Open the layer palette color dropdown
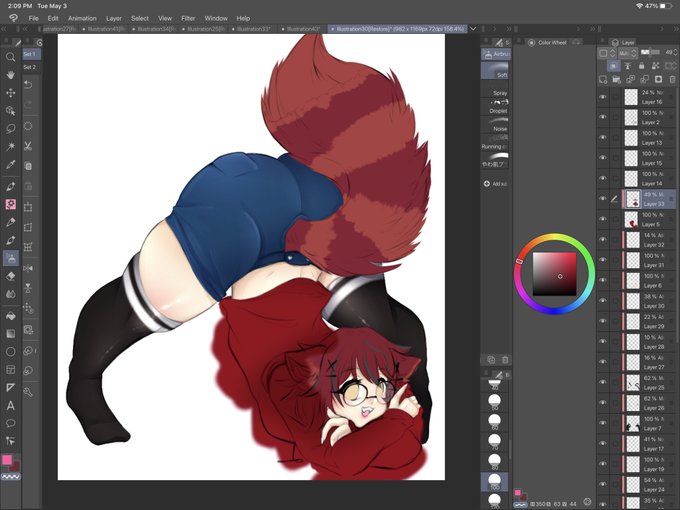Screen dimensions: 680x510 [607, 53]
